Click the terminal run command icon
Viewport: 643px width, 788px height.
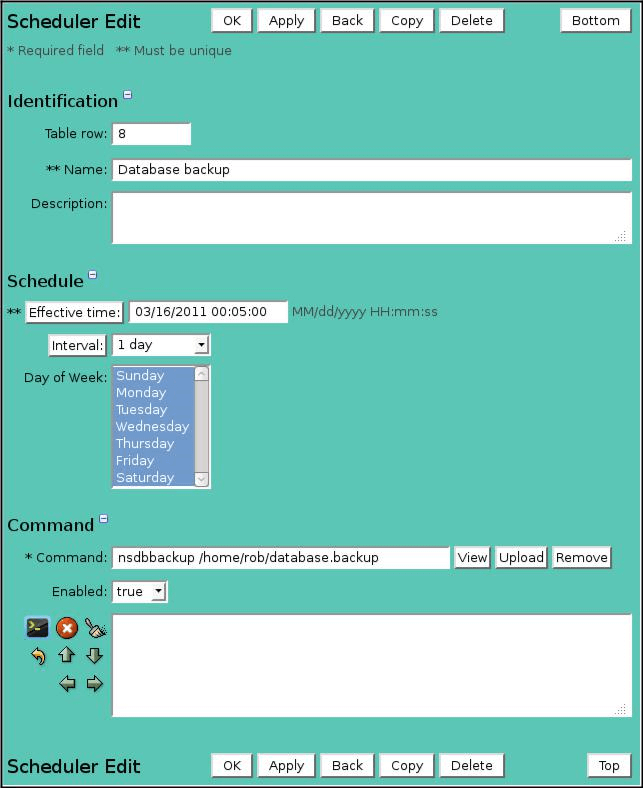coord(37,628)
